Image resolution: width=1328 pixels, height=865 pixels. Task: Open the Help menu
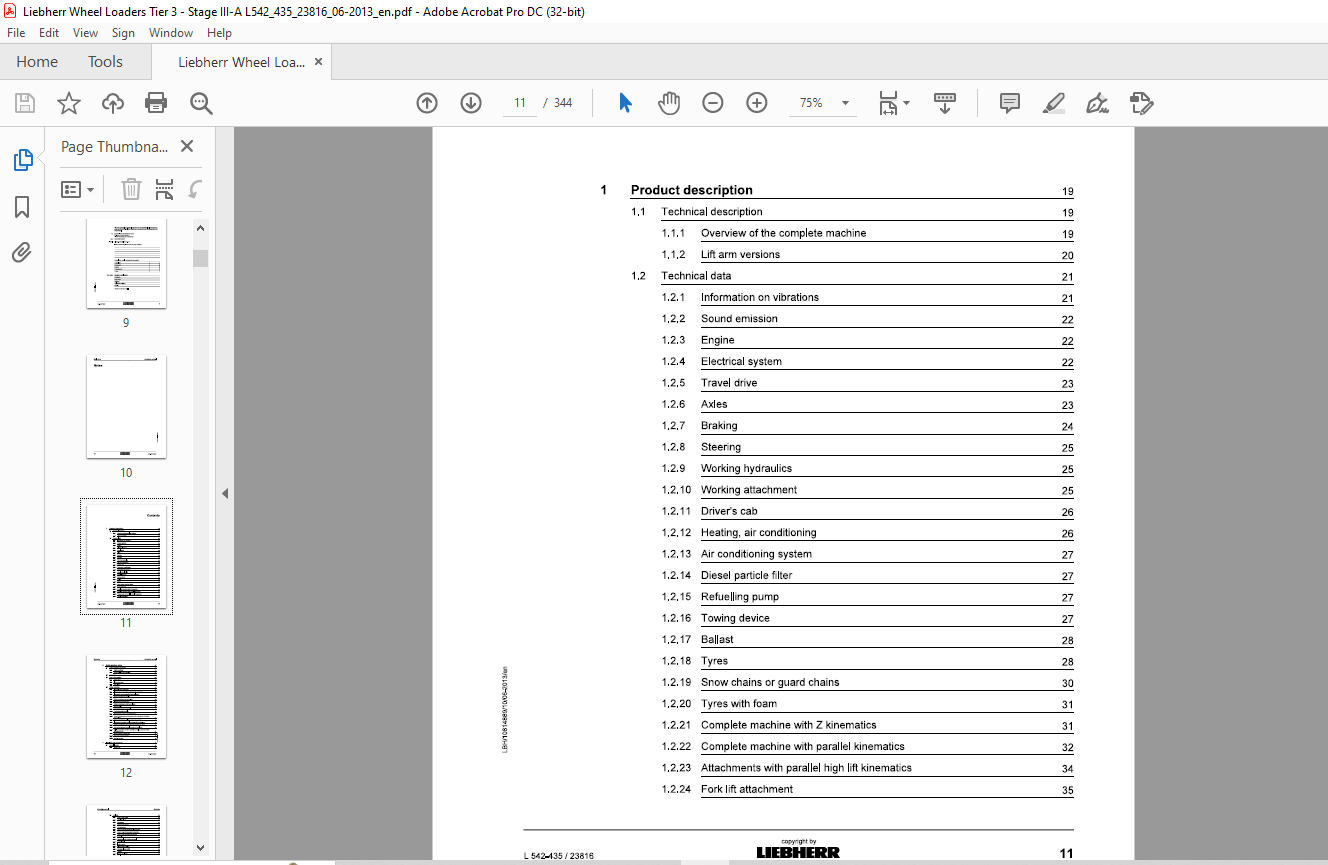219,33
